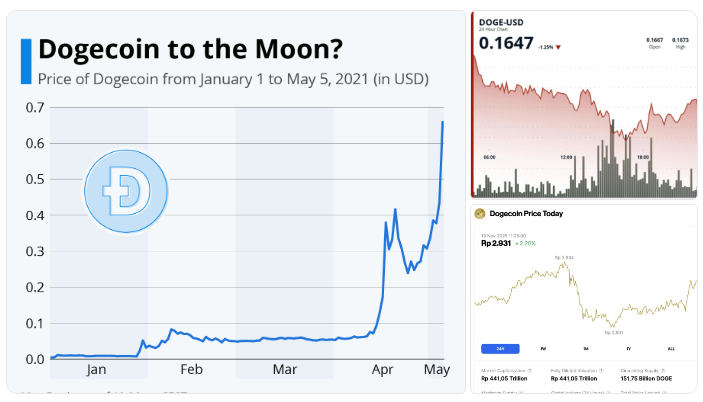Select the ALL time range tab
Image resolution: width=703 pixels, height=402 pixels.
pyautogui.click(x=671, y=348)
